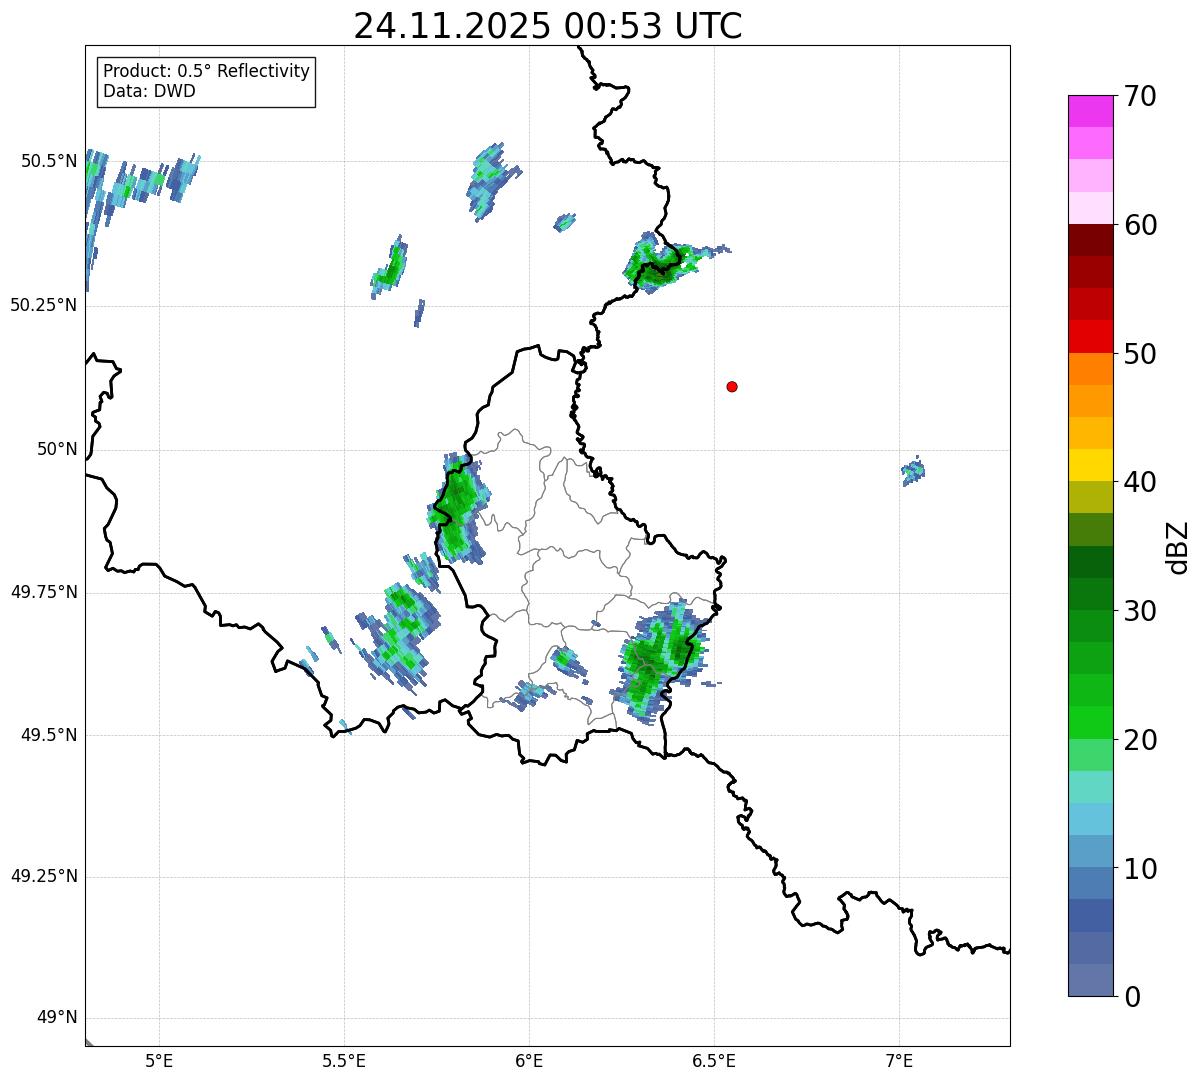Screen dimensions: 1202x1081
Task: Click the dark maroon colorbar band below 60
Action: click(x=1091, y=240)
